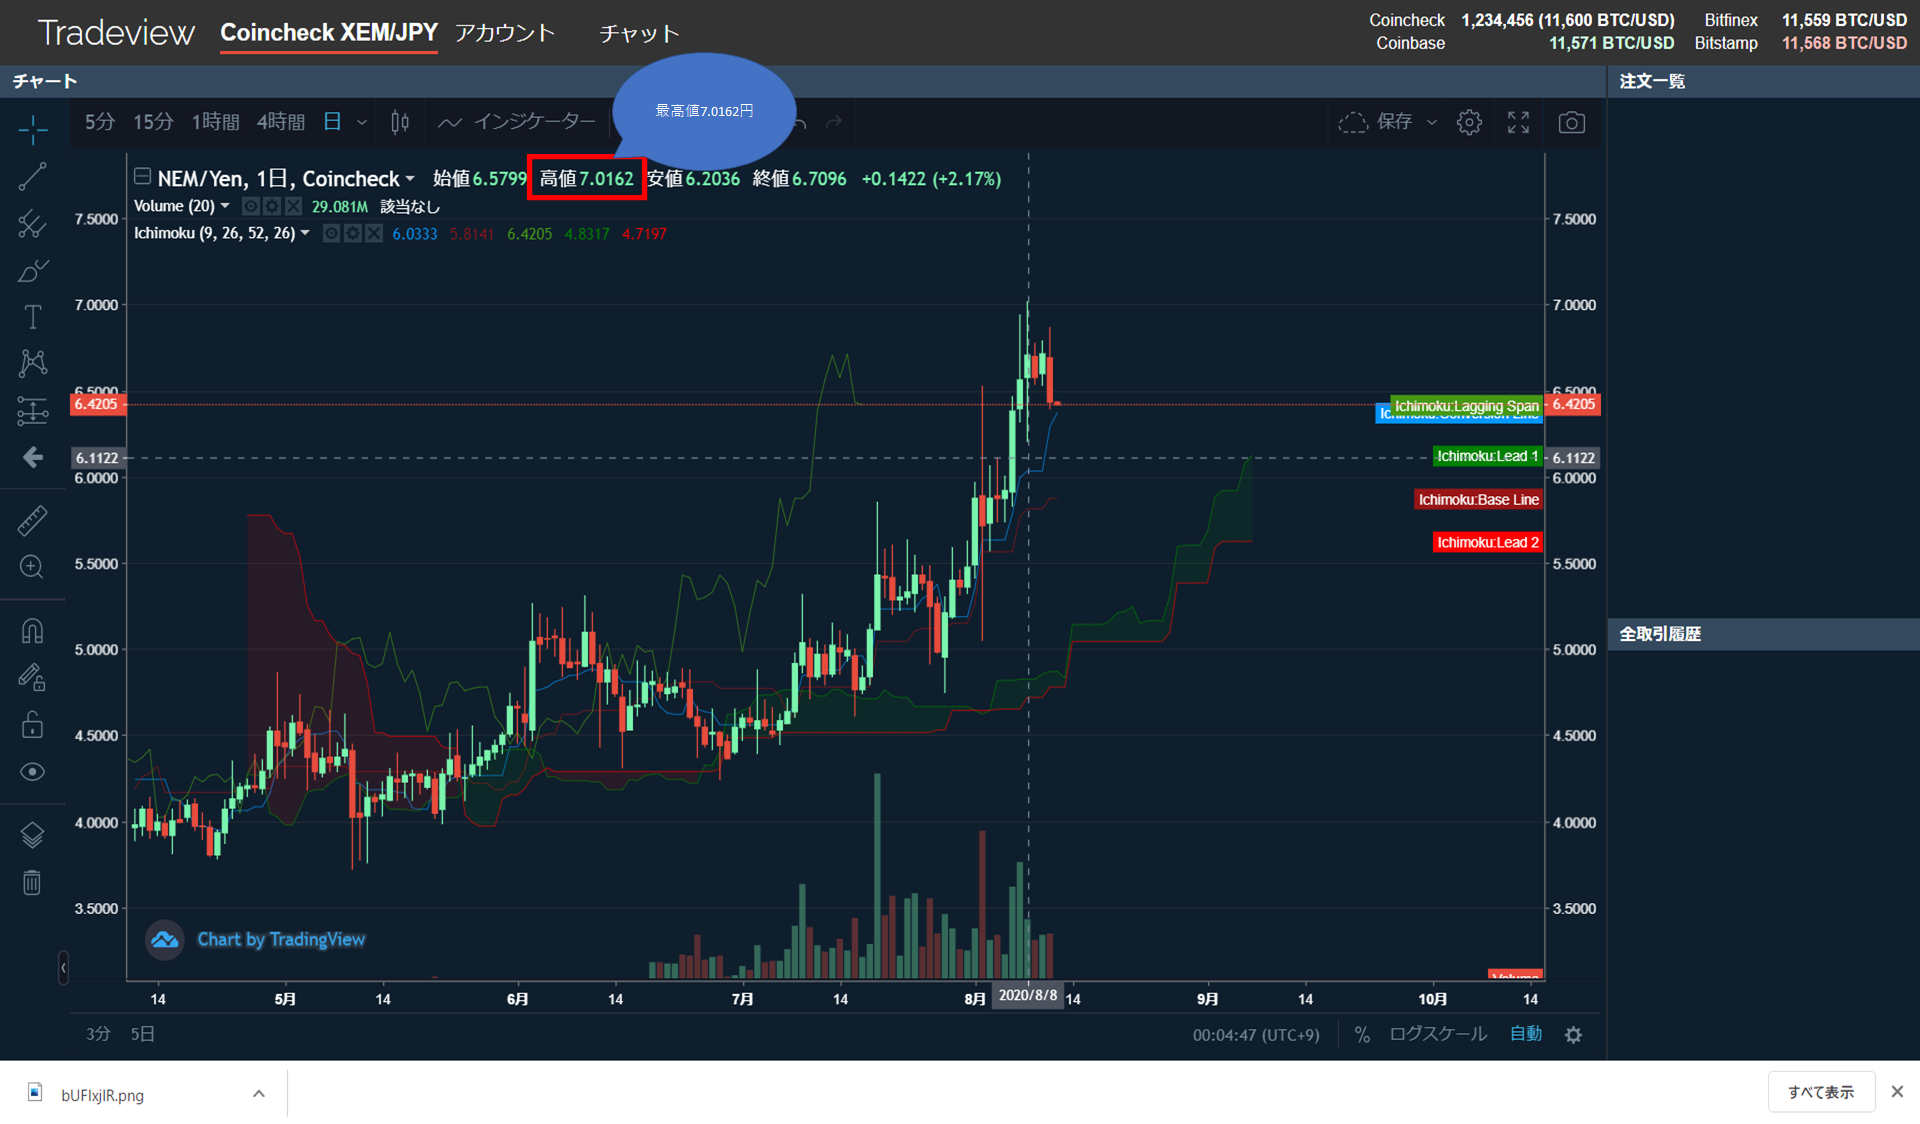
Task: Open the Coincheck XEM/JPY tab
Action: point(329,33)
